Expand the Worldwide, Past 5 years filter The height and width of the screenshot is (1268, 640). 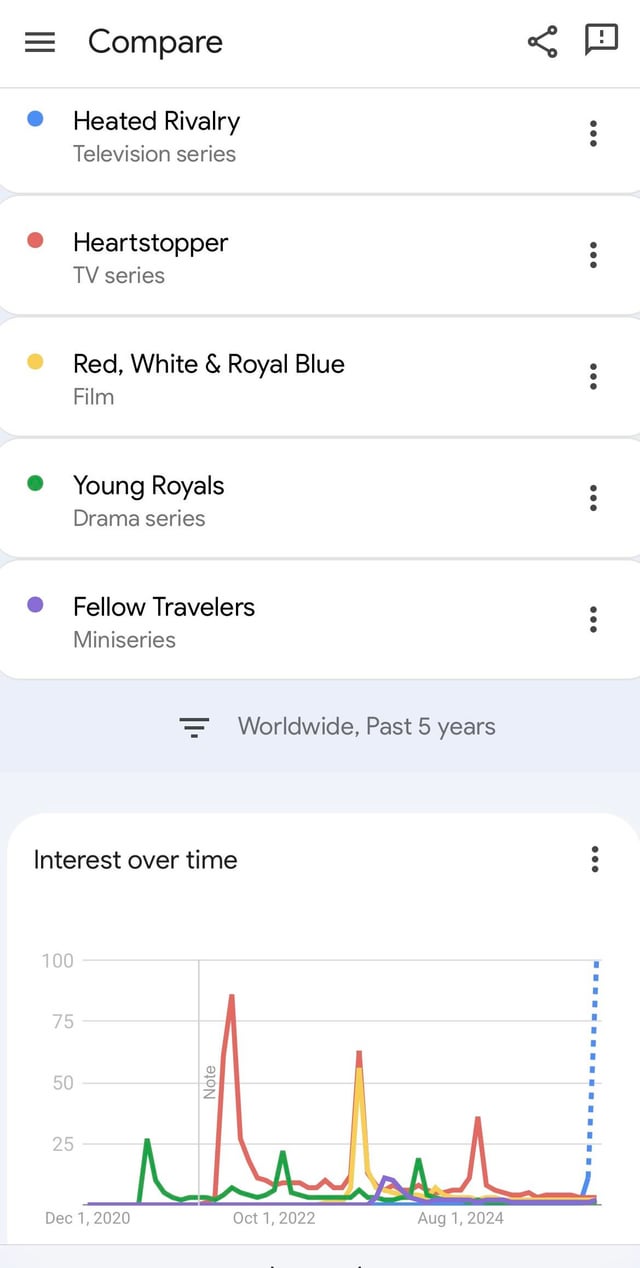[x=366, y=727]
